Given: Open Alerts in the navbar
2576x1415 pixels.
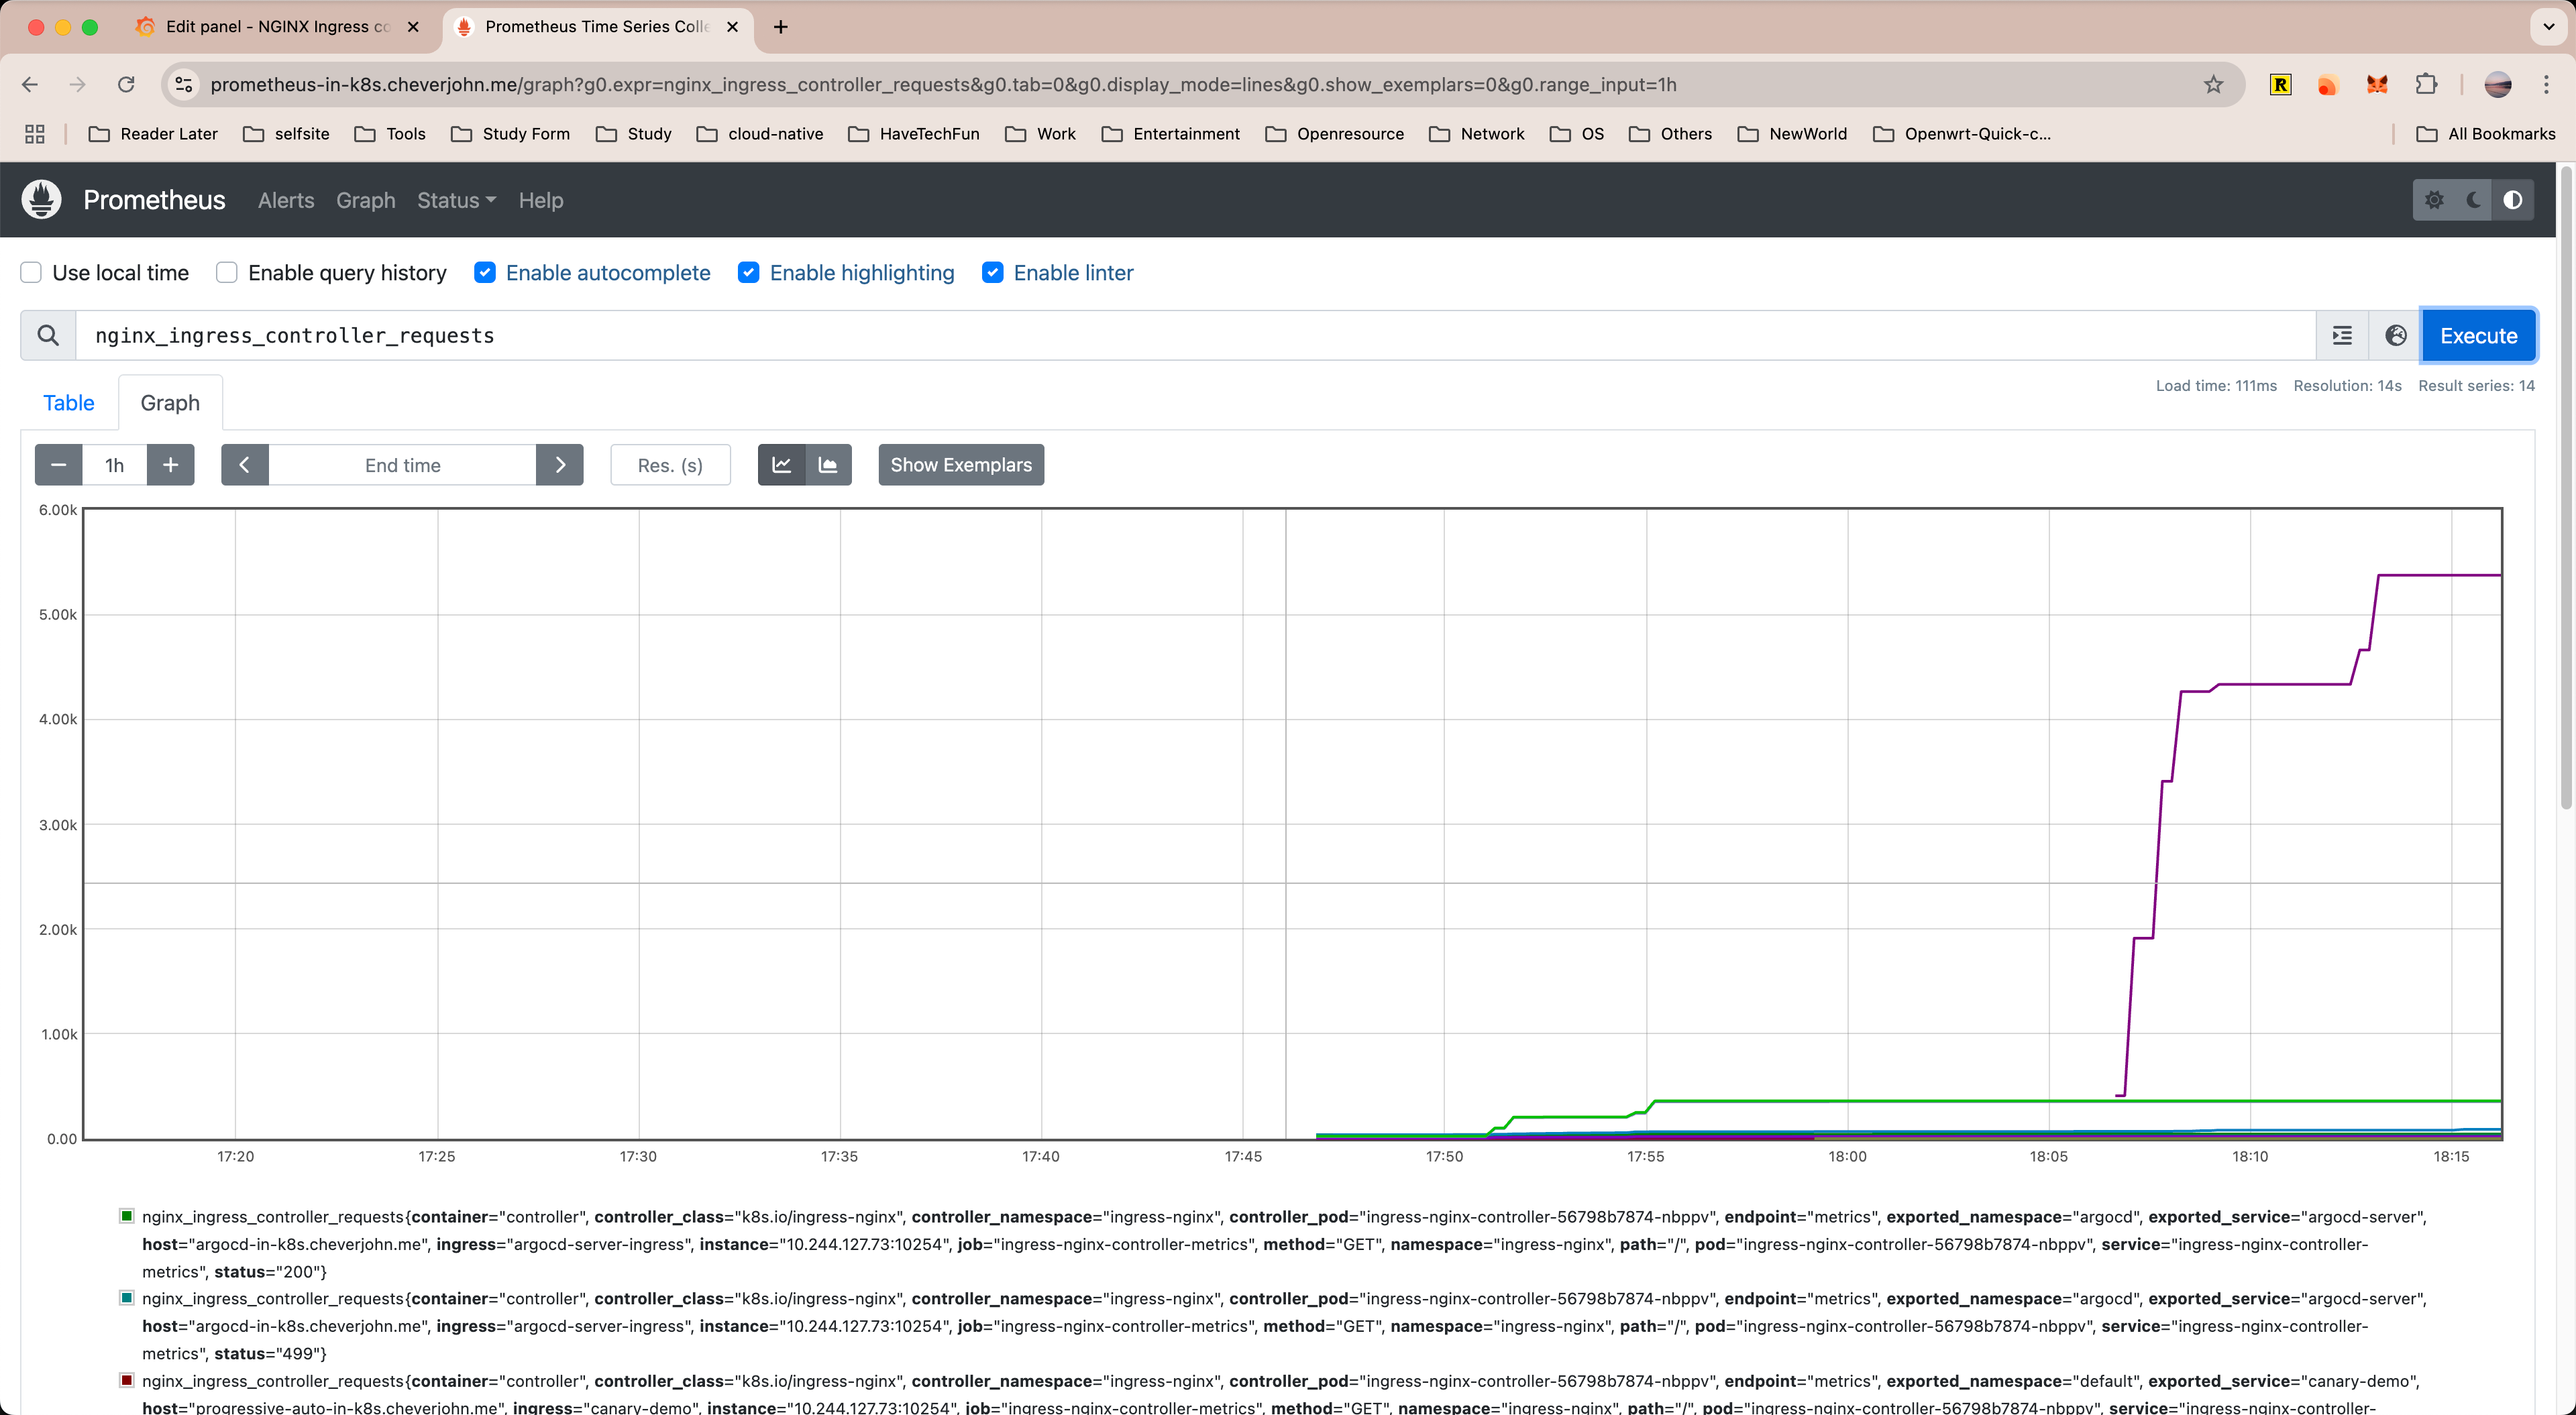Looking at the screenshot, I should click(286, 200).
